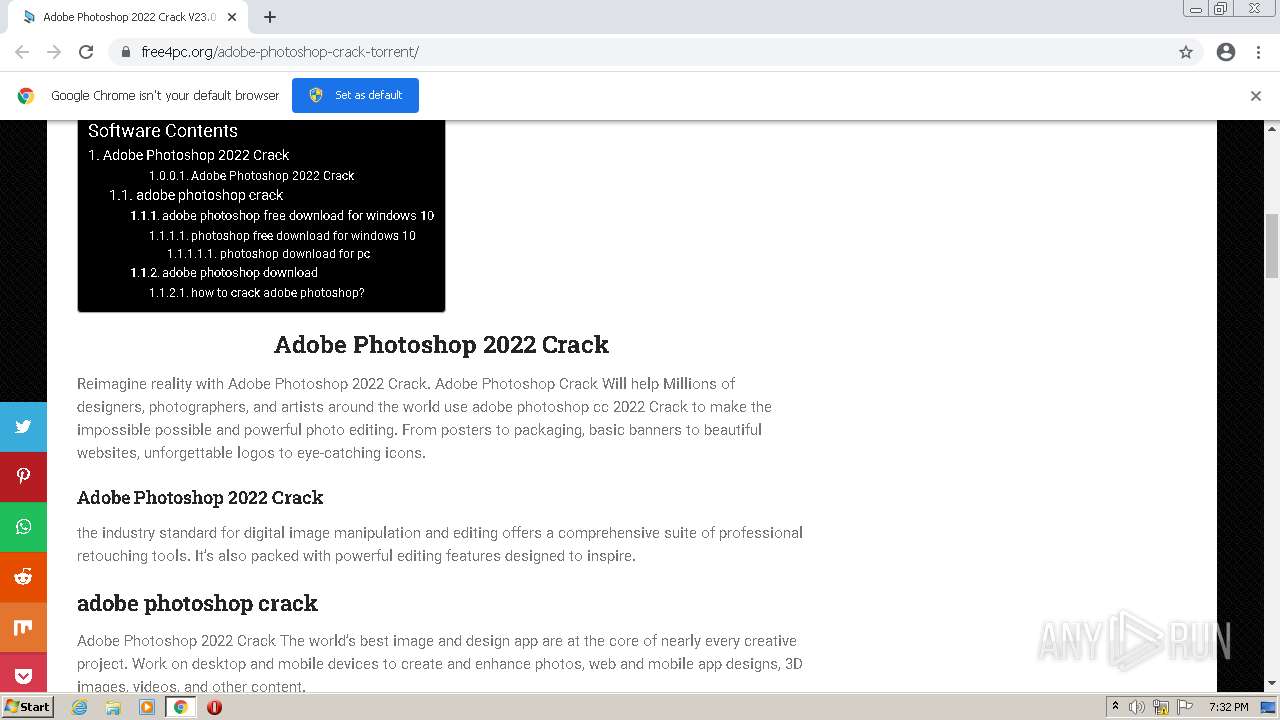Share the page on Reddit

[x=23, y=577]
